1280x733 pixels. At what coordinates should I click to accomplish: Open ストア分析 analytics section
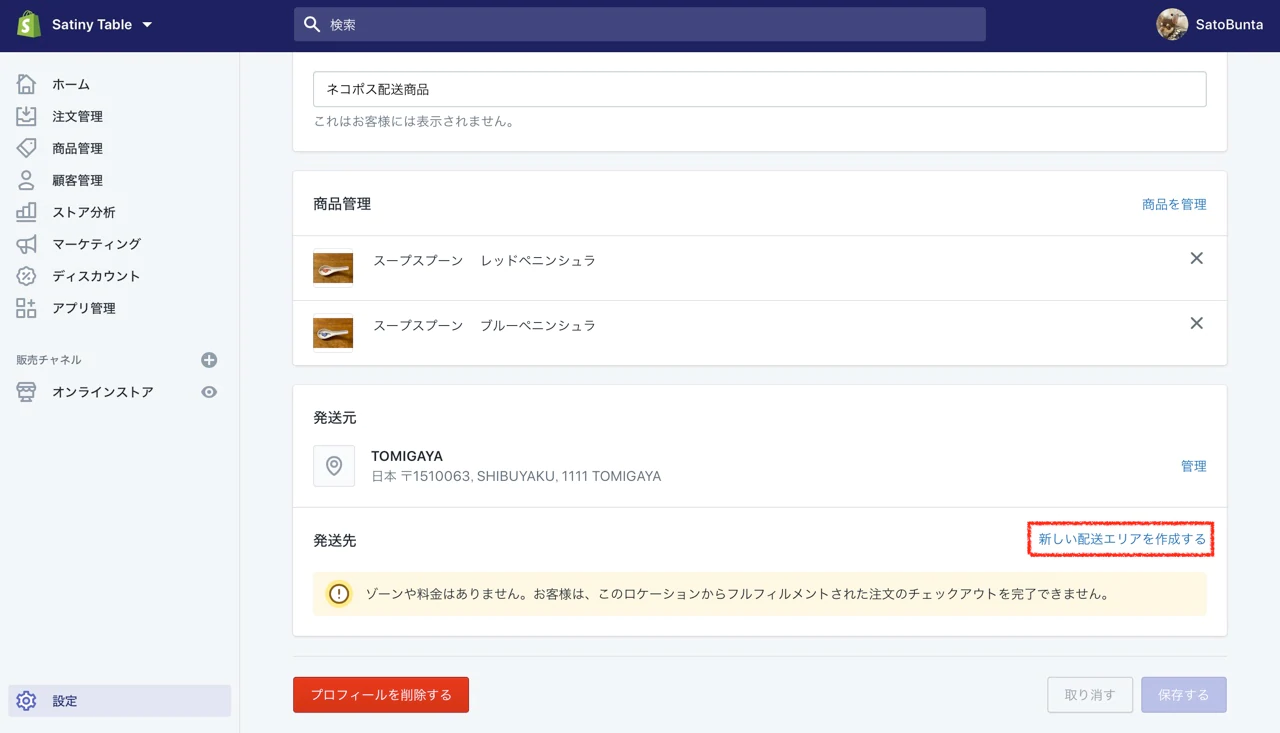(83, 213)
